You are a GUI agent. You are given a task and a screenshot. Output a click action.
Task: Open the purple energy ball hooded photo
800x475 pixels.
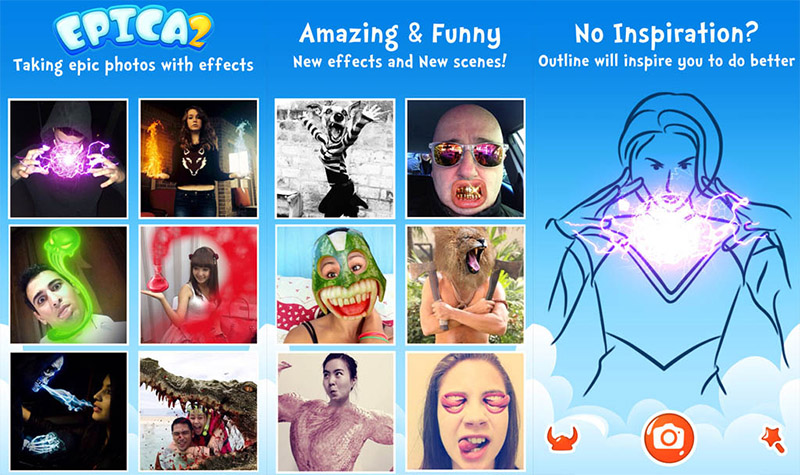pos(68,159)
